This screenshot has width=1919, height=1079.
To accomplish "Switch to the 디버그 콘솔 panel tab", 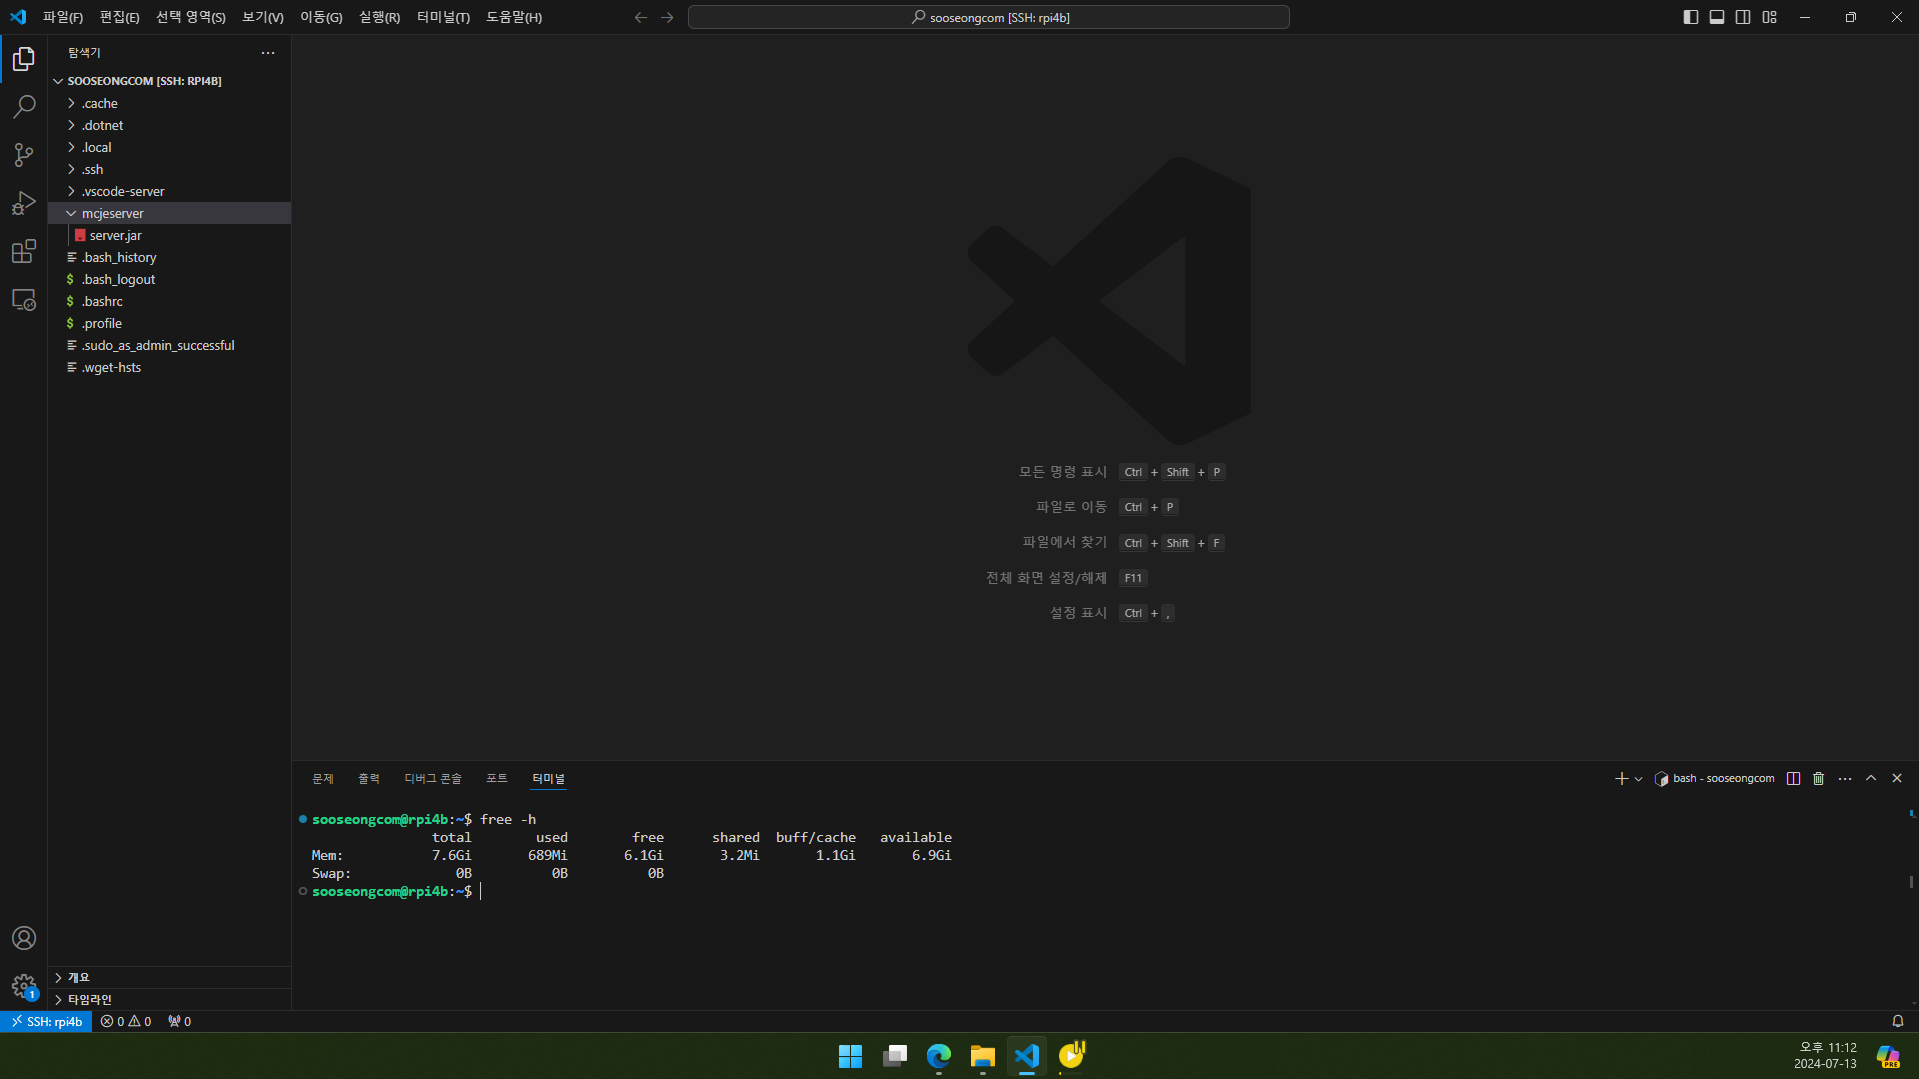I will [433, 778].
